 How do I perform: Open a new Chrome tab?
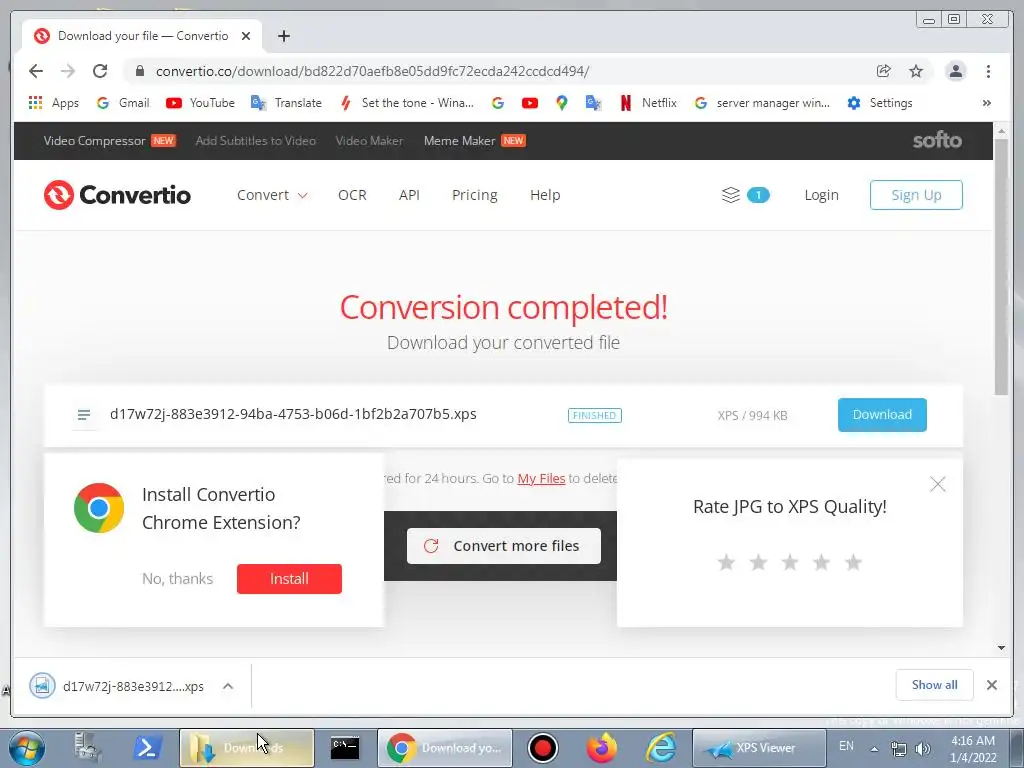[x=283, y=36]
